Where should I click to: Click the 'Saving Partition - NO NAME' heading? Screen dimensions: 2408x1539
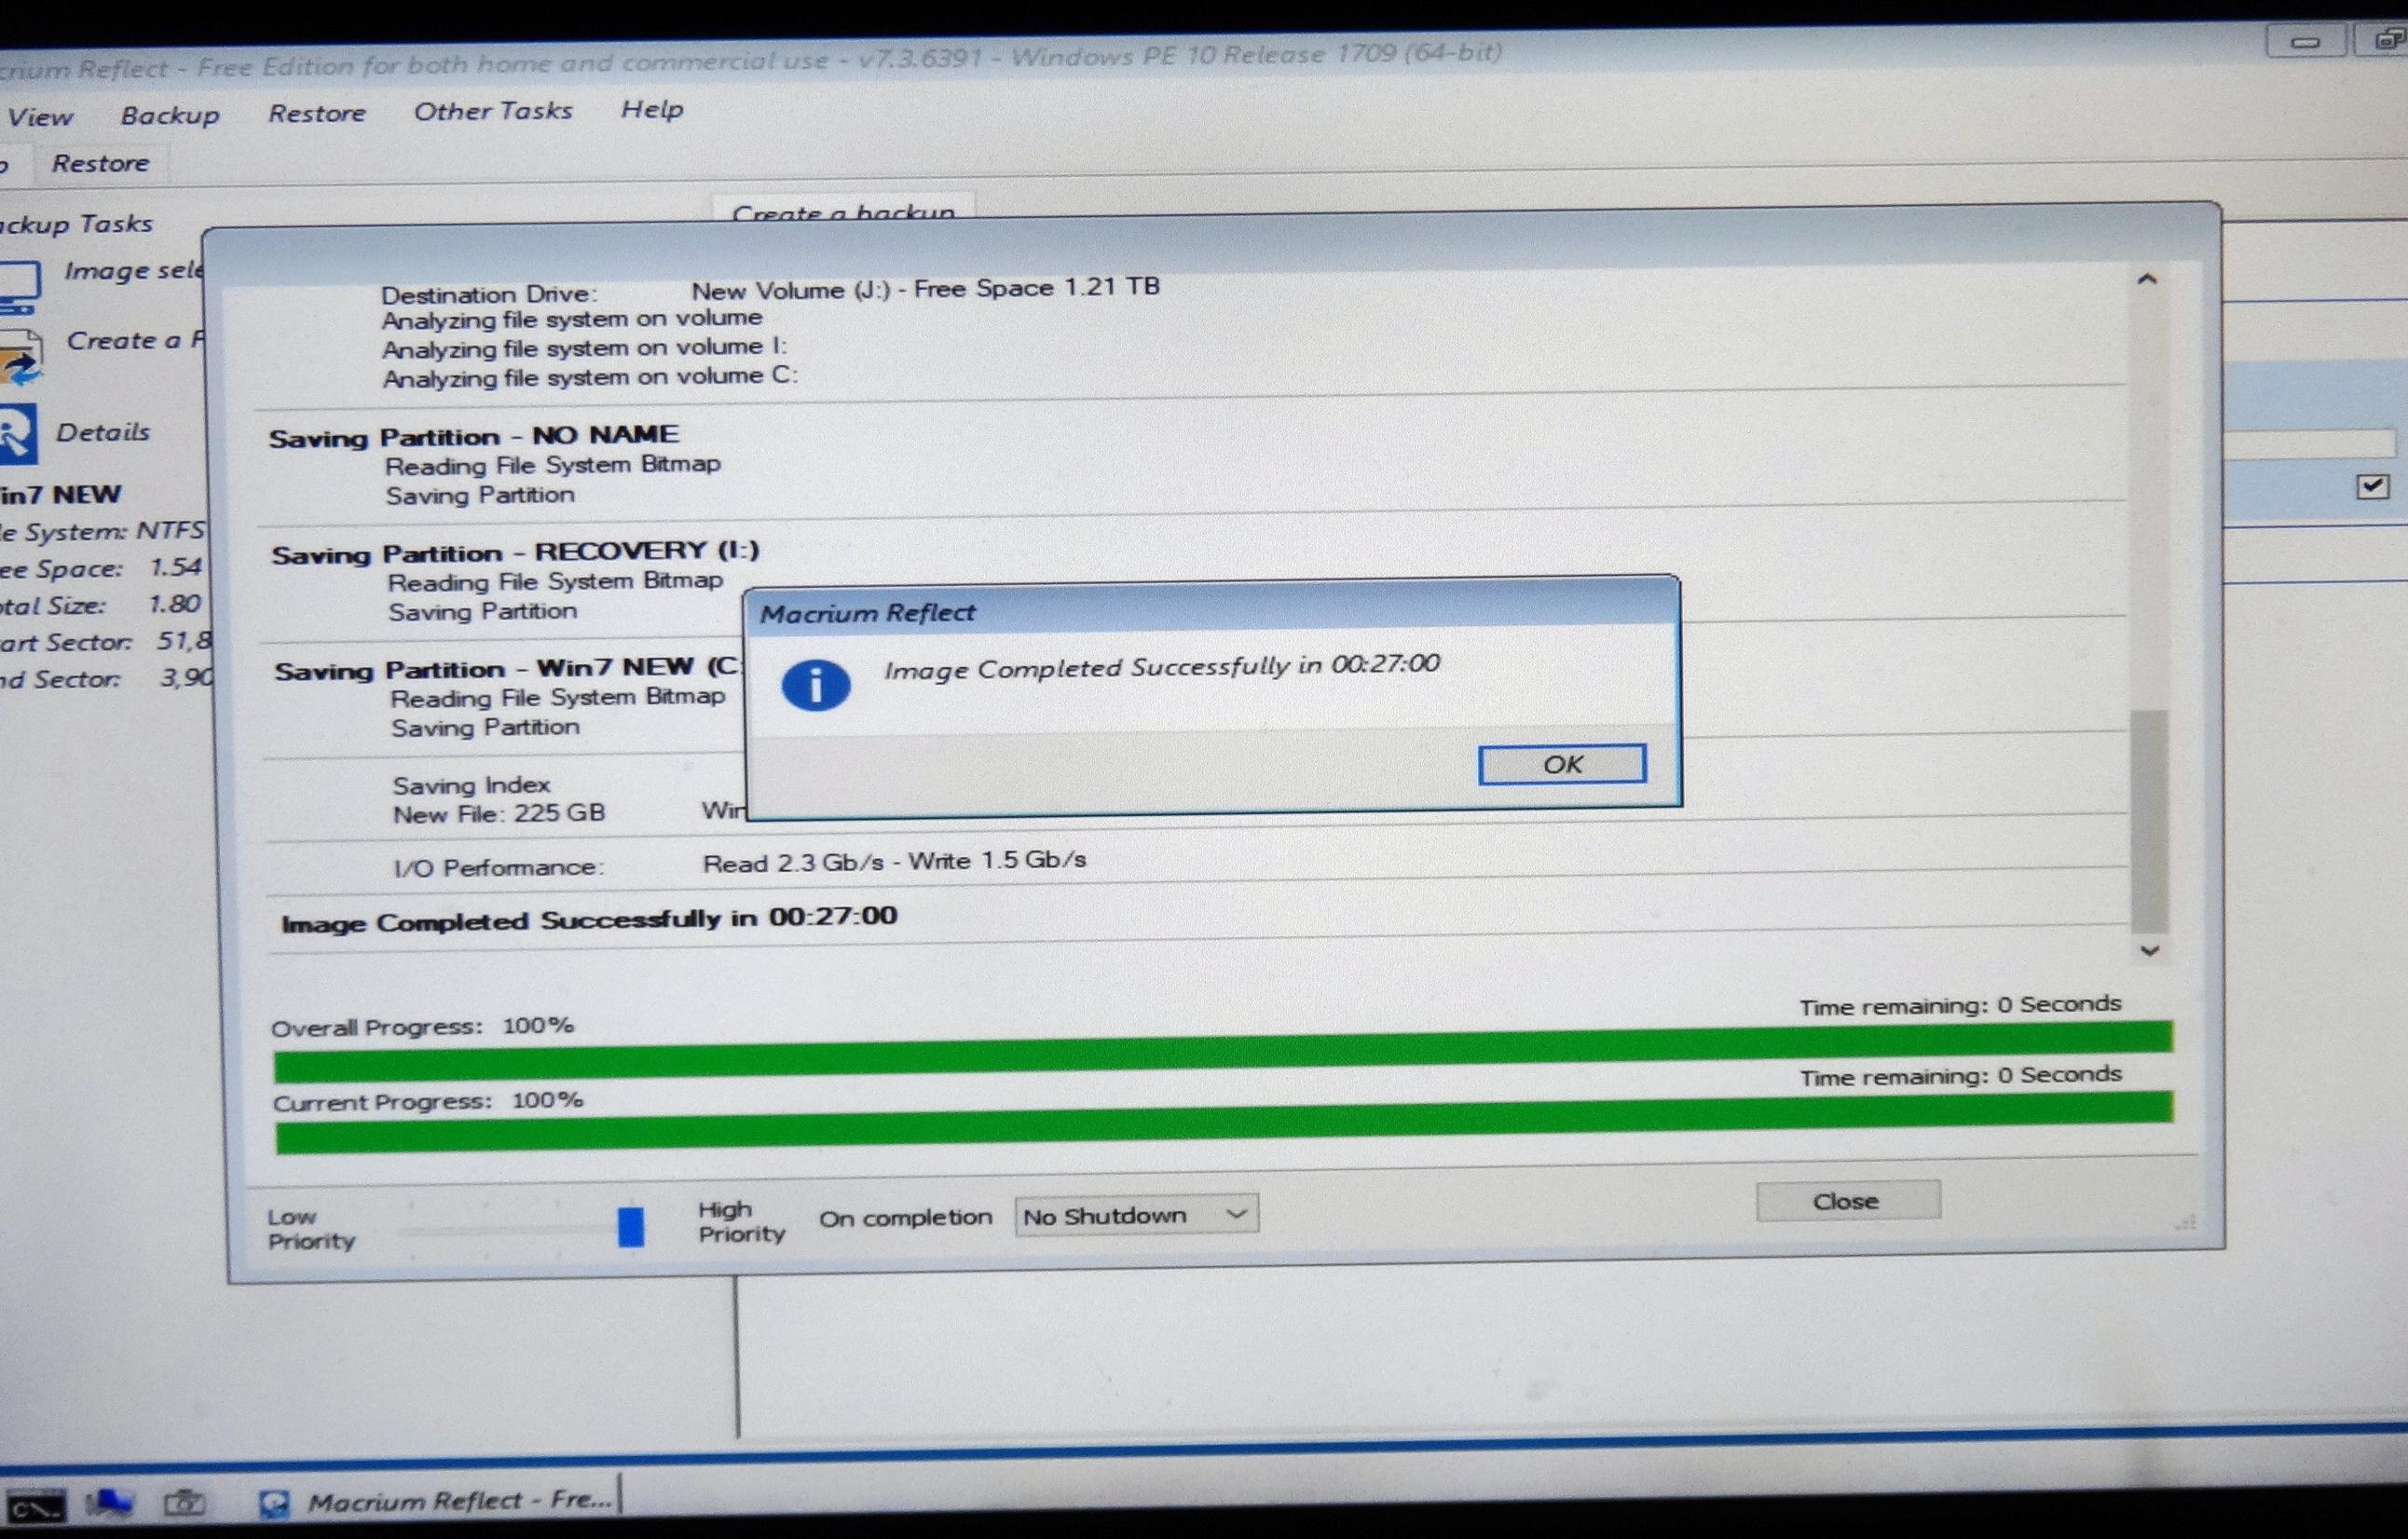474,436
